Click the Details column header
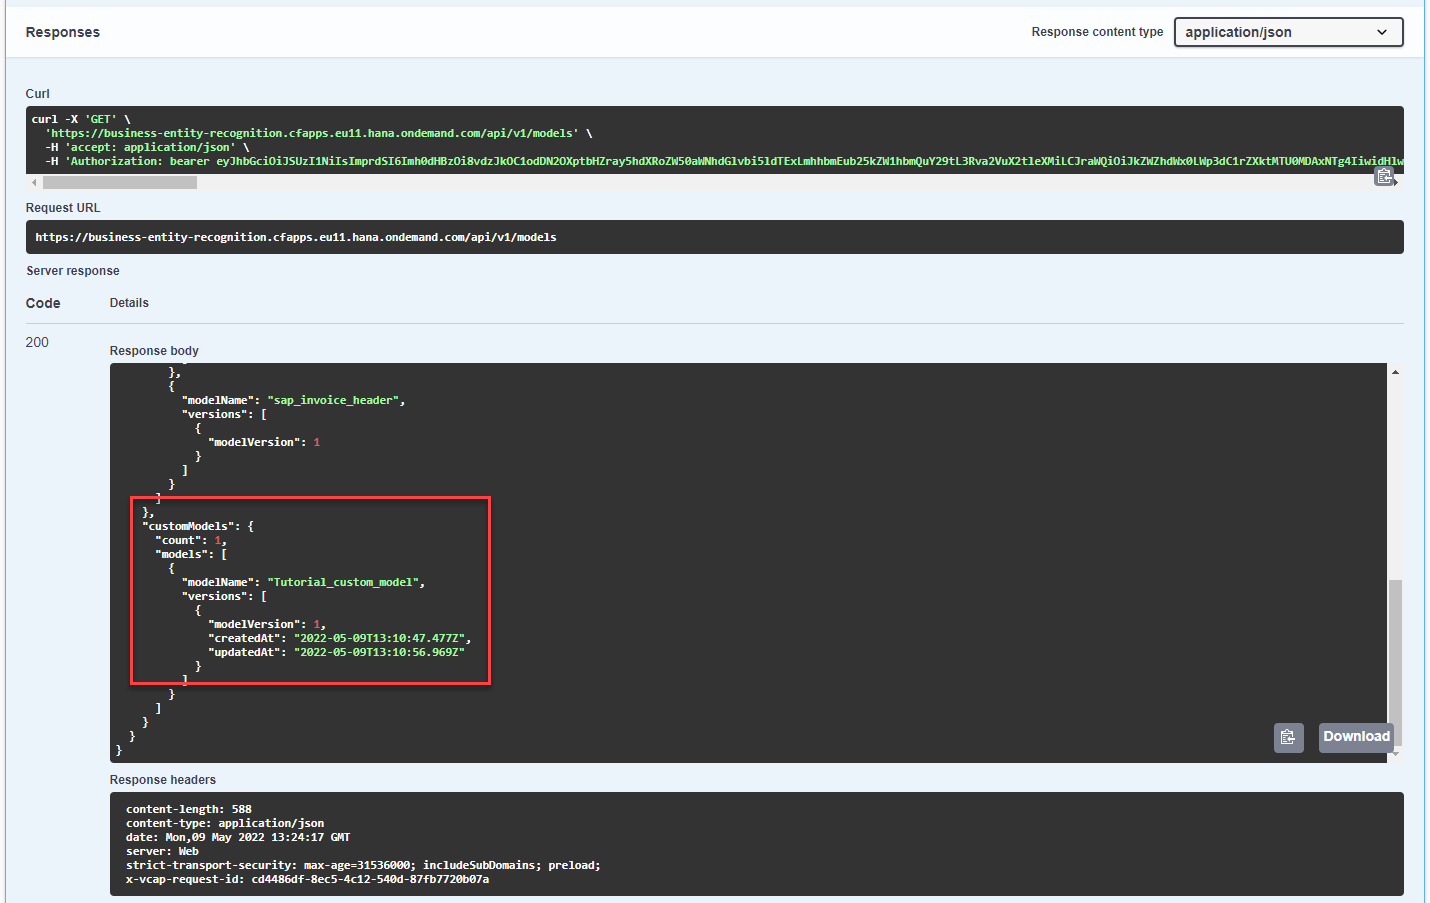 (x=129, y=303)
